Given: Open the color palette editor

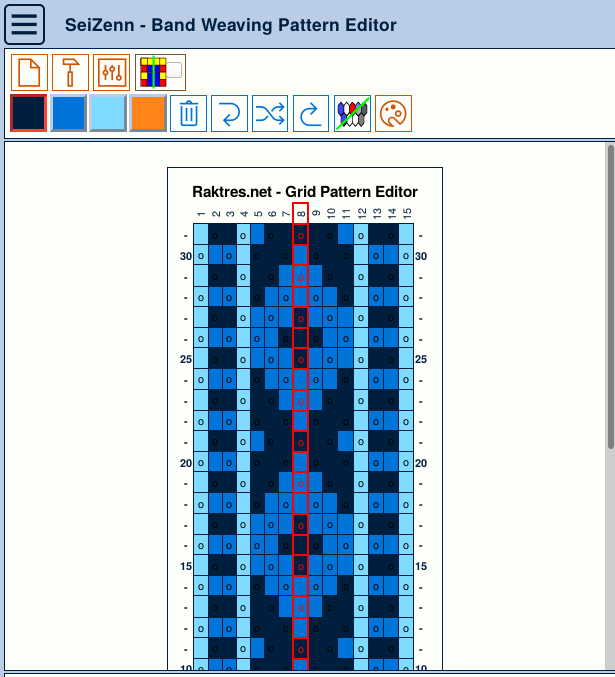Looking at the screenshot, I should coord(393,114).
